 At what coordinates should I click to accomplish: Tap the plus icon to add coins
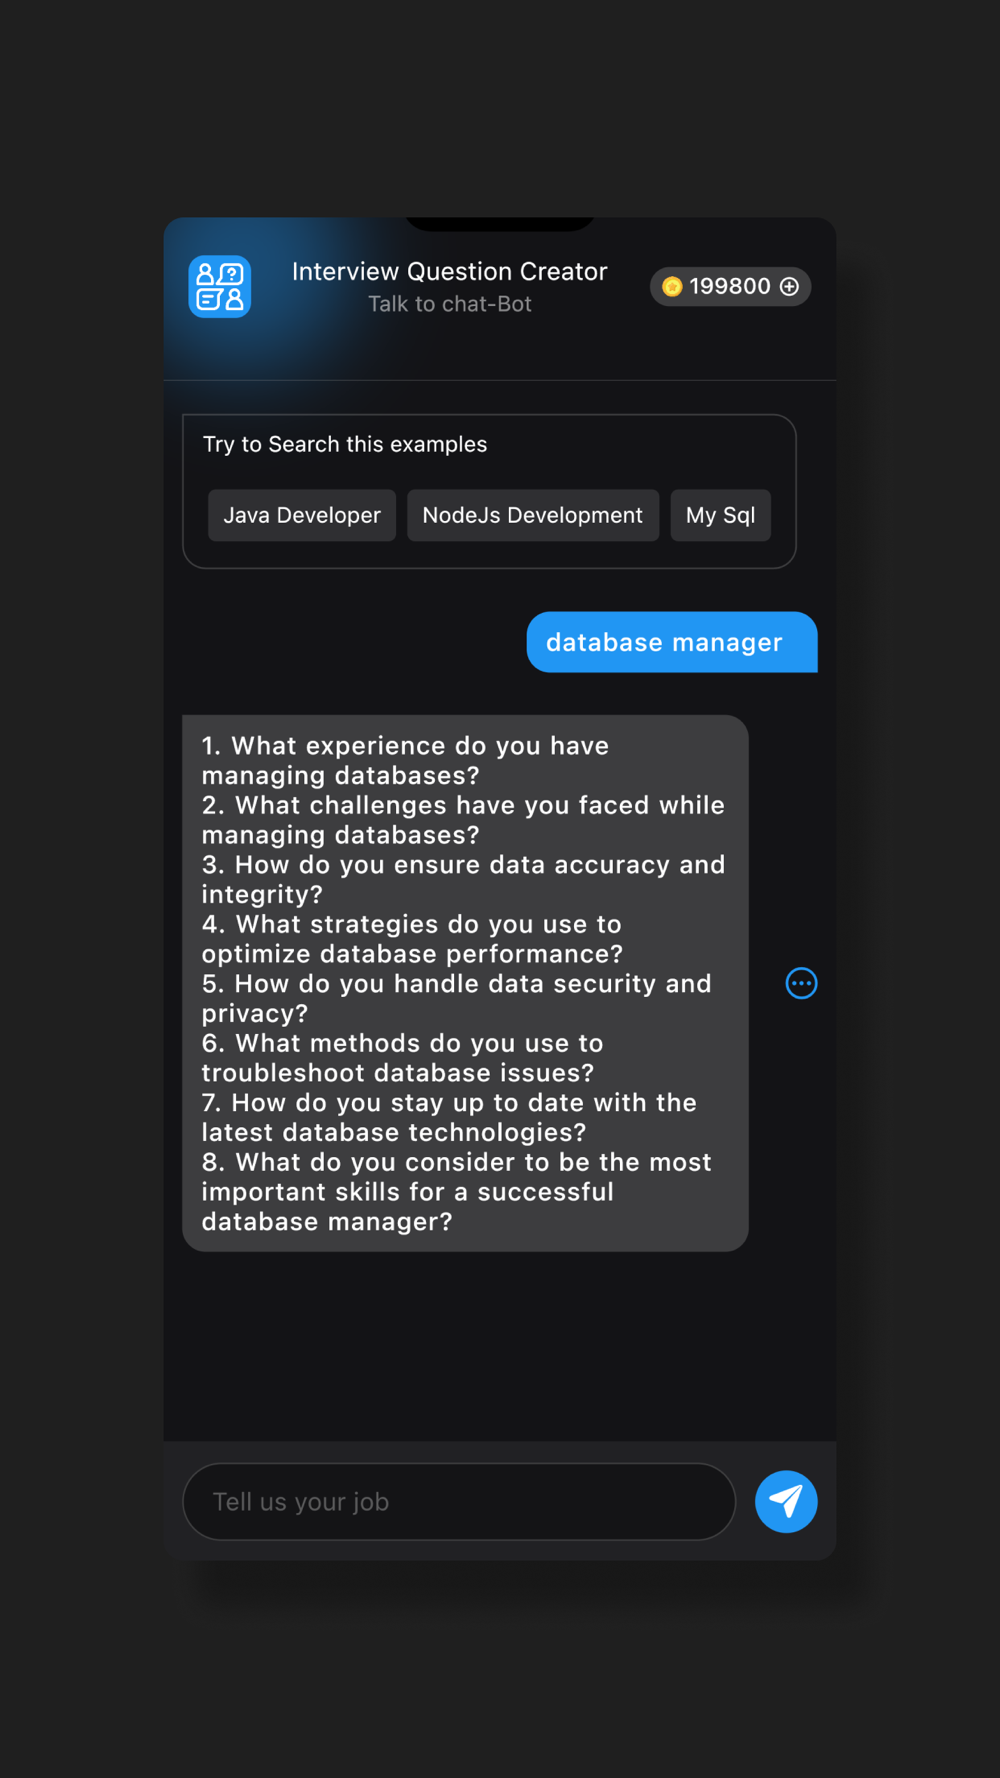tap(790, 287)
